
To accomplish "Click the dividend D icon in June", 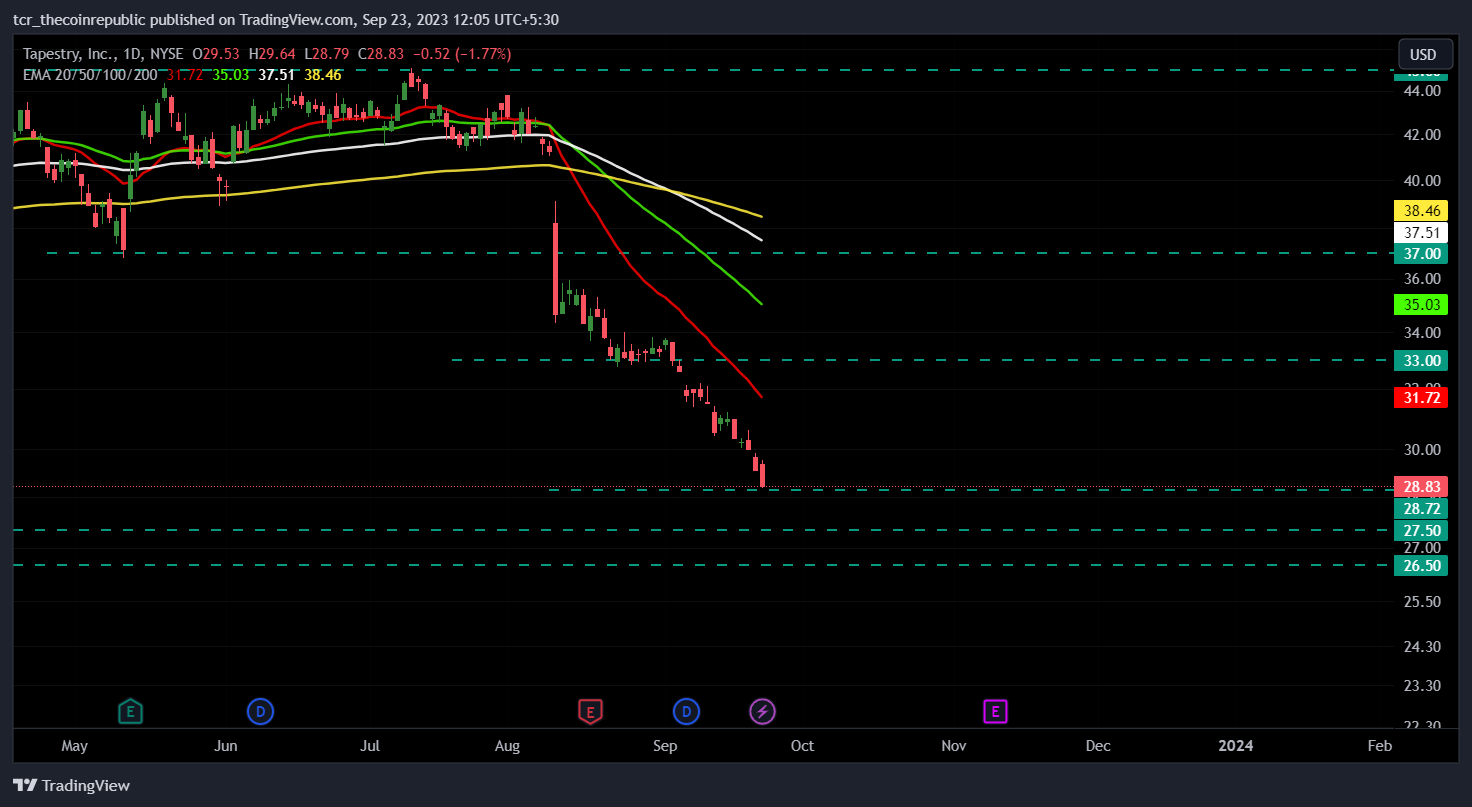I will point(260,712).
